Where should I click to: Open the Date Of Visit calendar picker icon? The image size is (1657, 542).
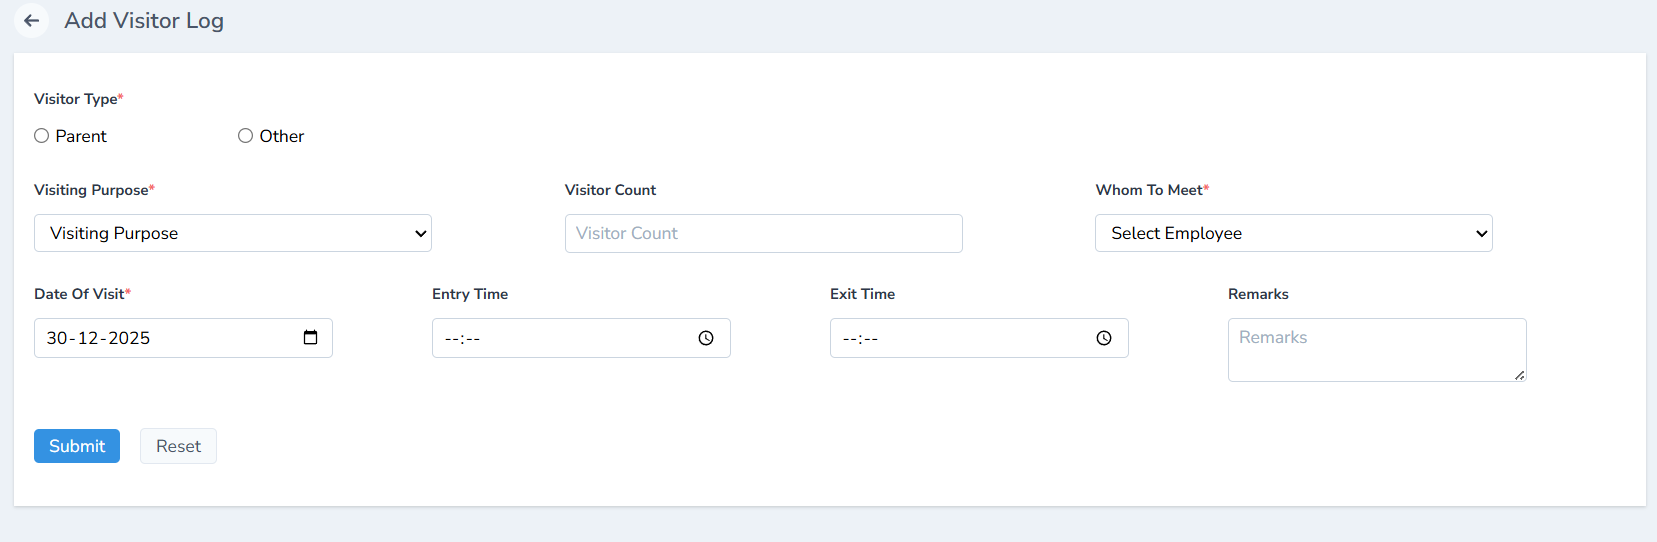point(310,338)
